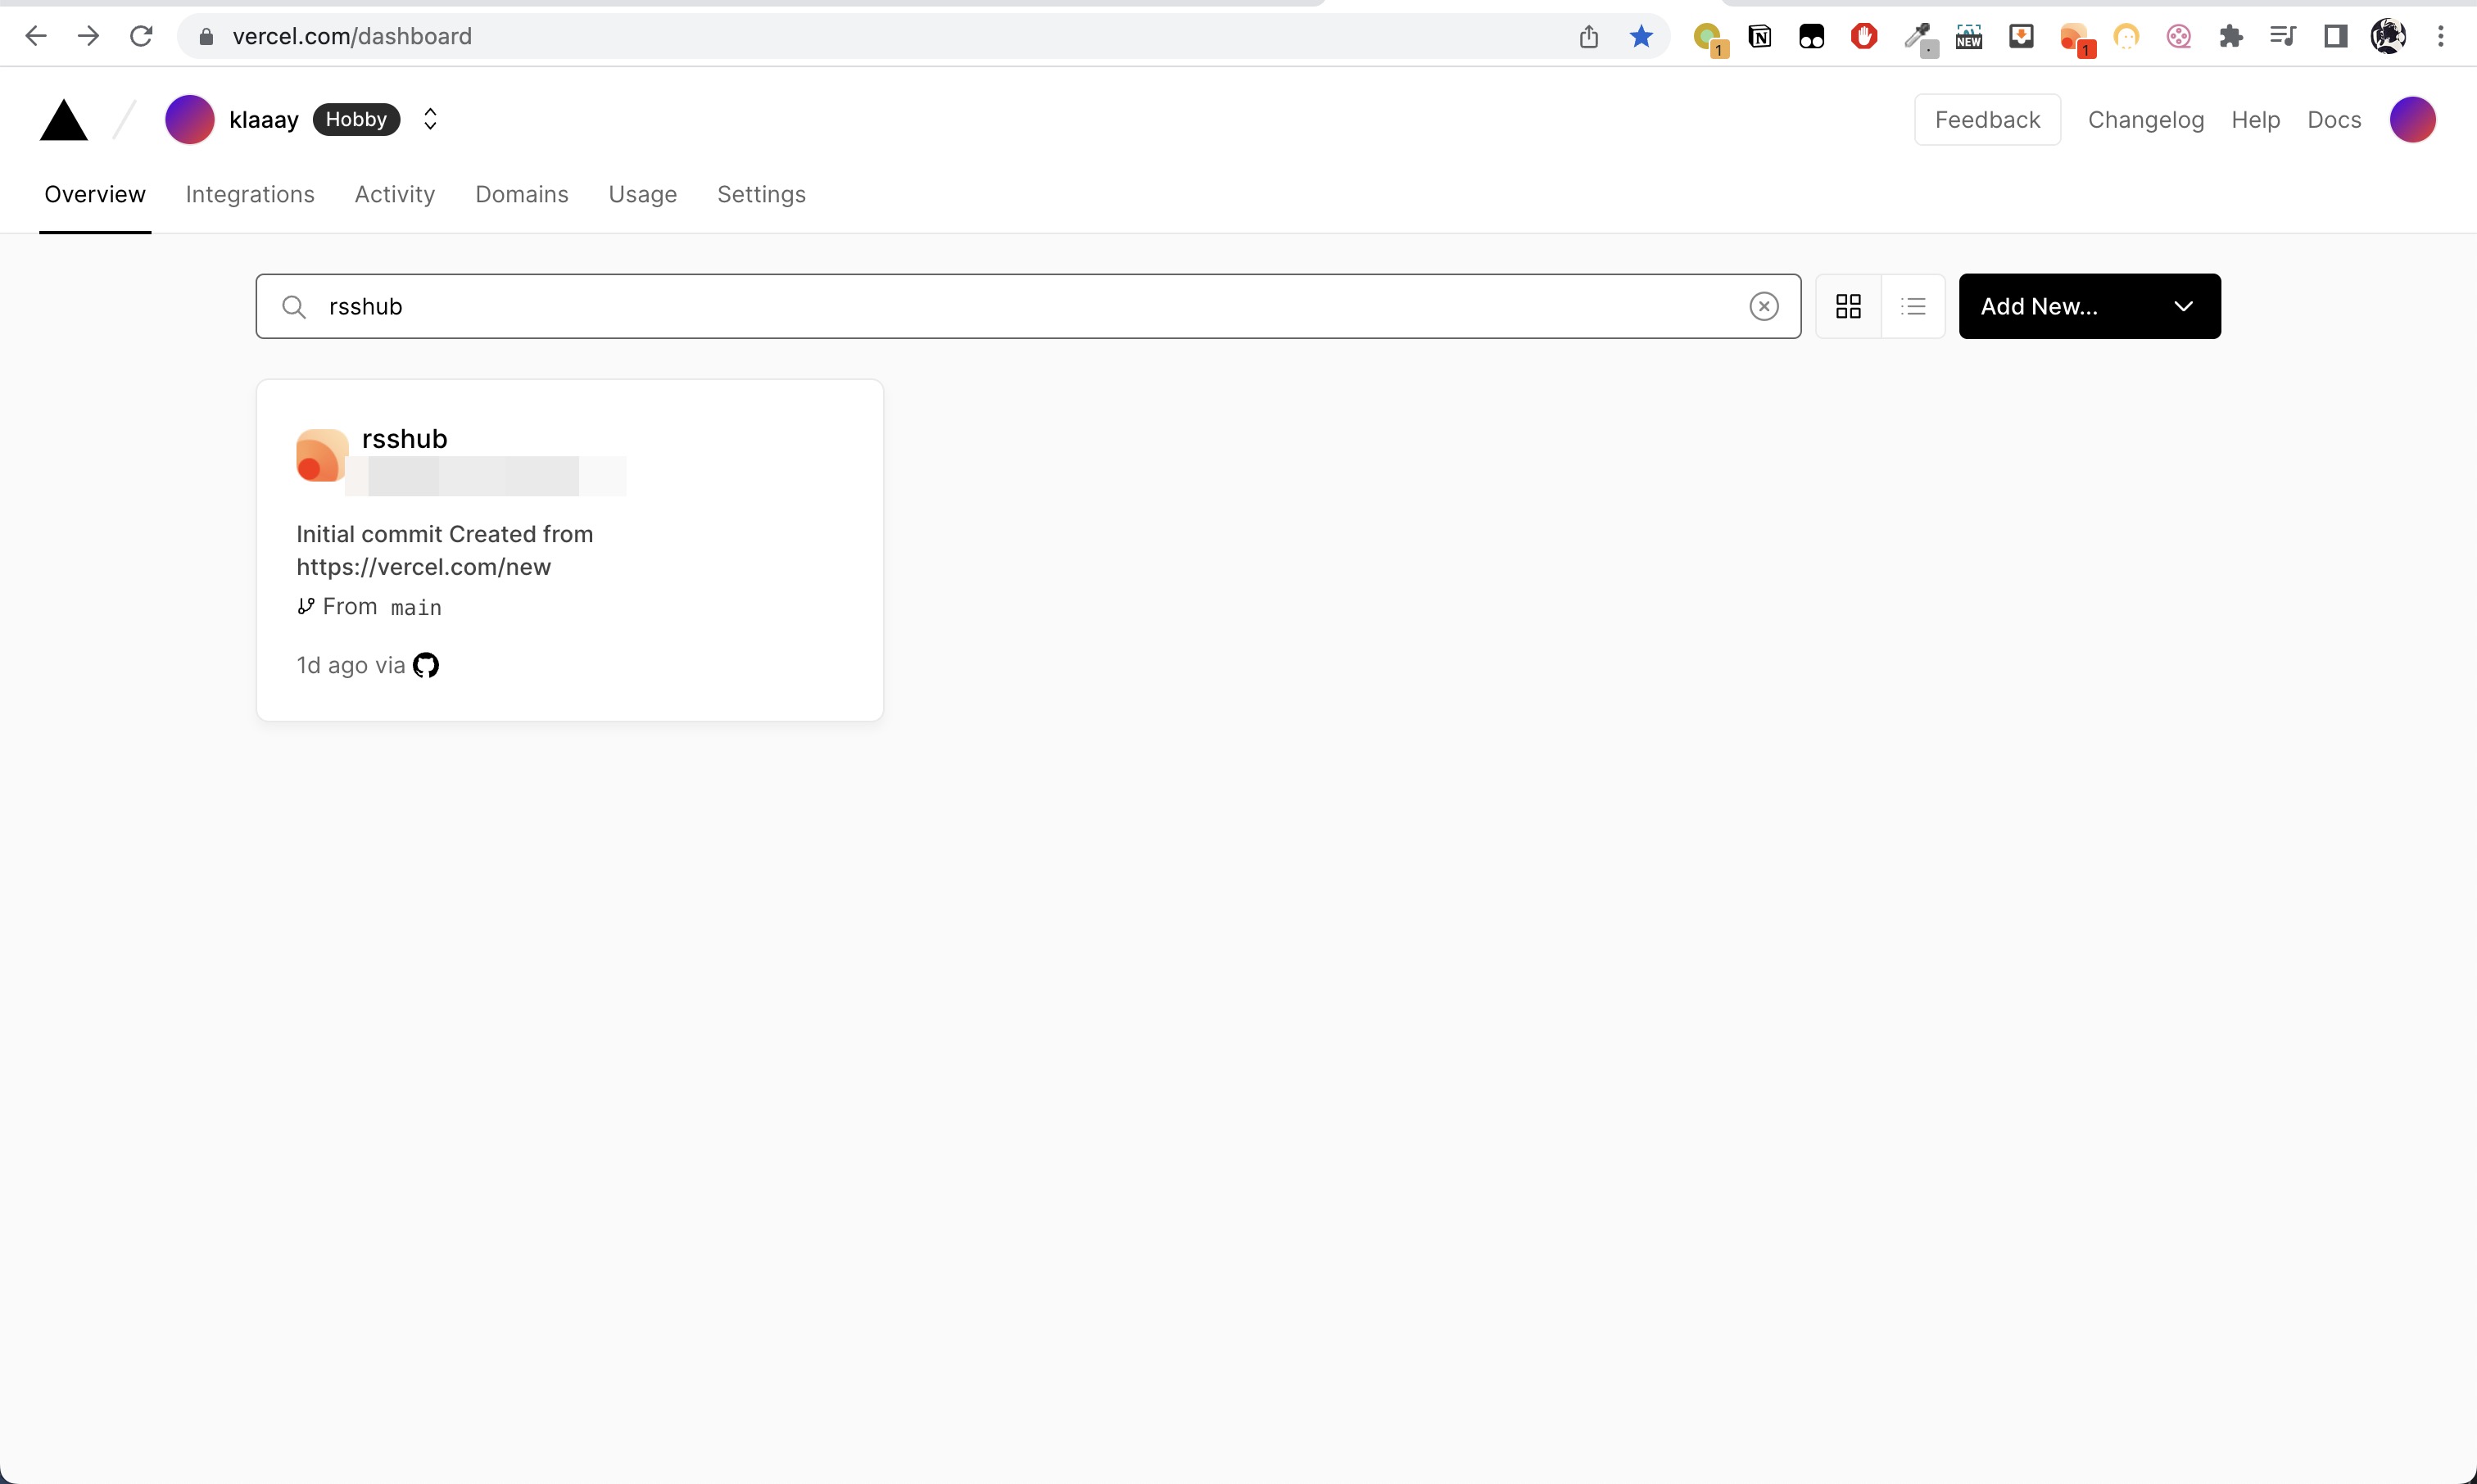Bookmark this page with star icon
This screenshot has width=2477, height=1484.
coord(1641,37)
